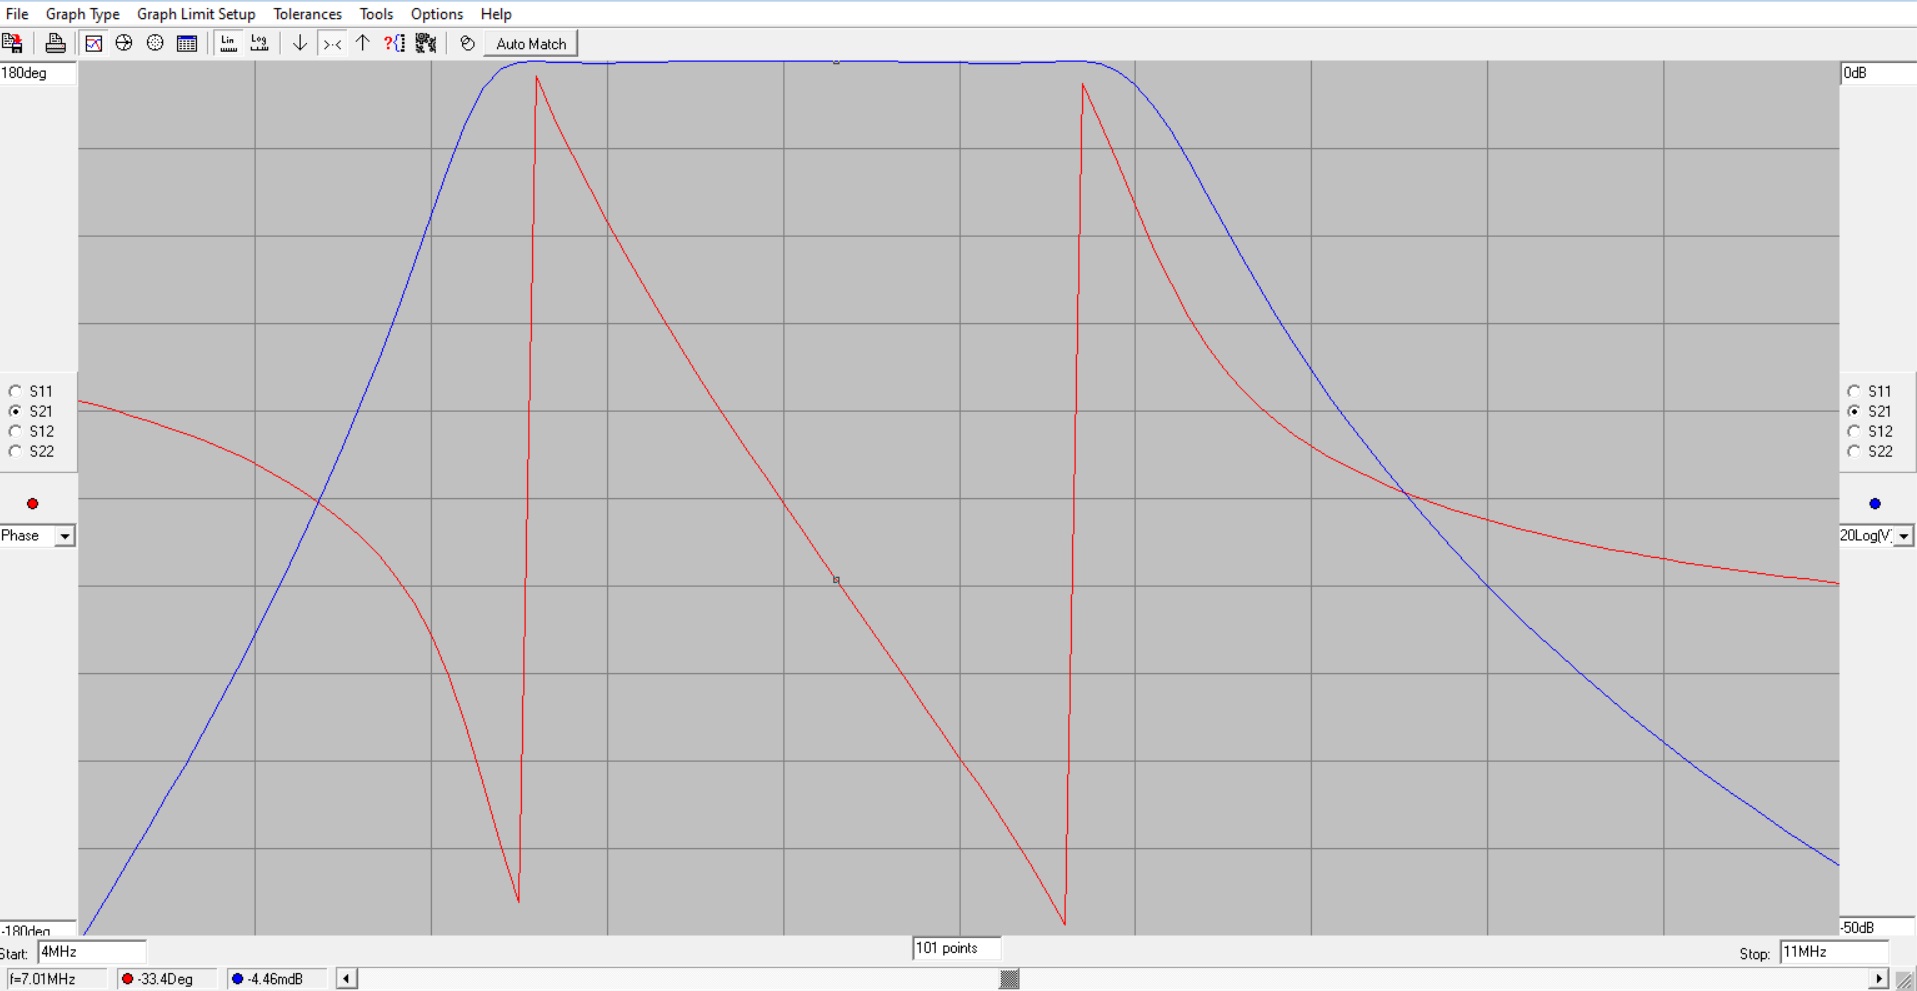
Task: Select left S21 radio button
Action: pyautogui.click(x=15, y=411)
